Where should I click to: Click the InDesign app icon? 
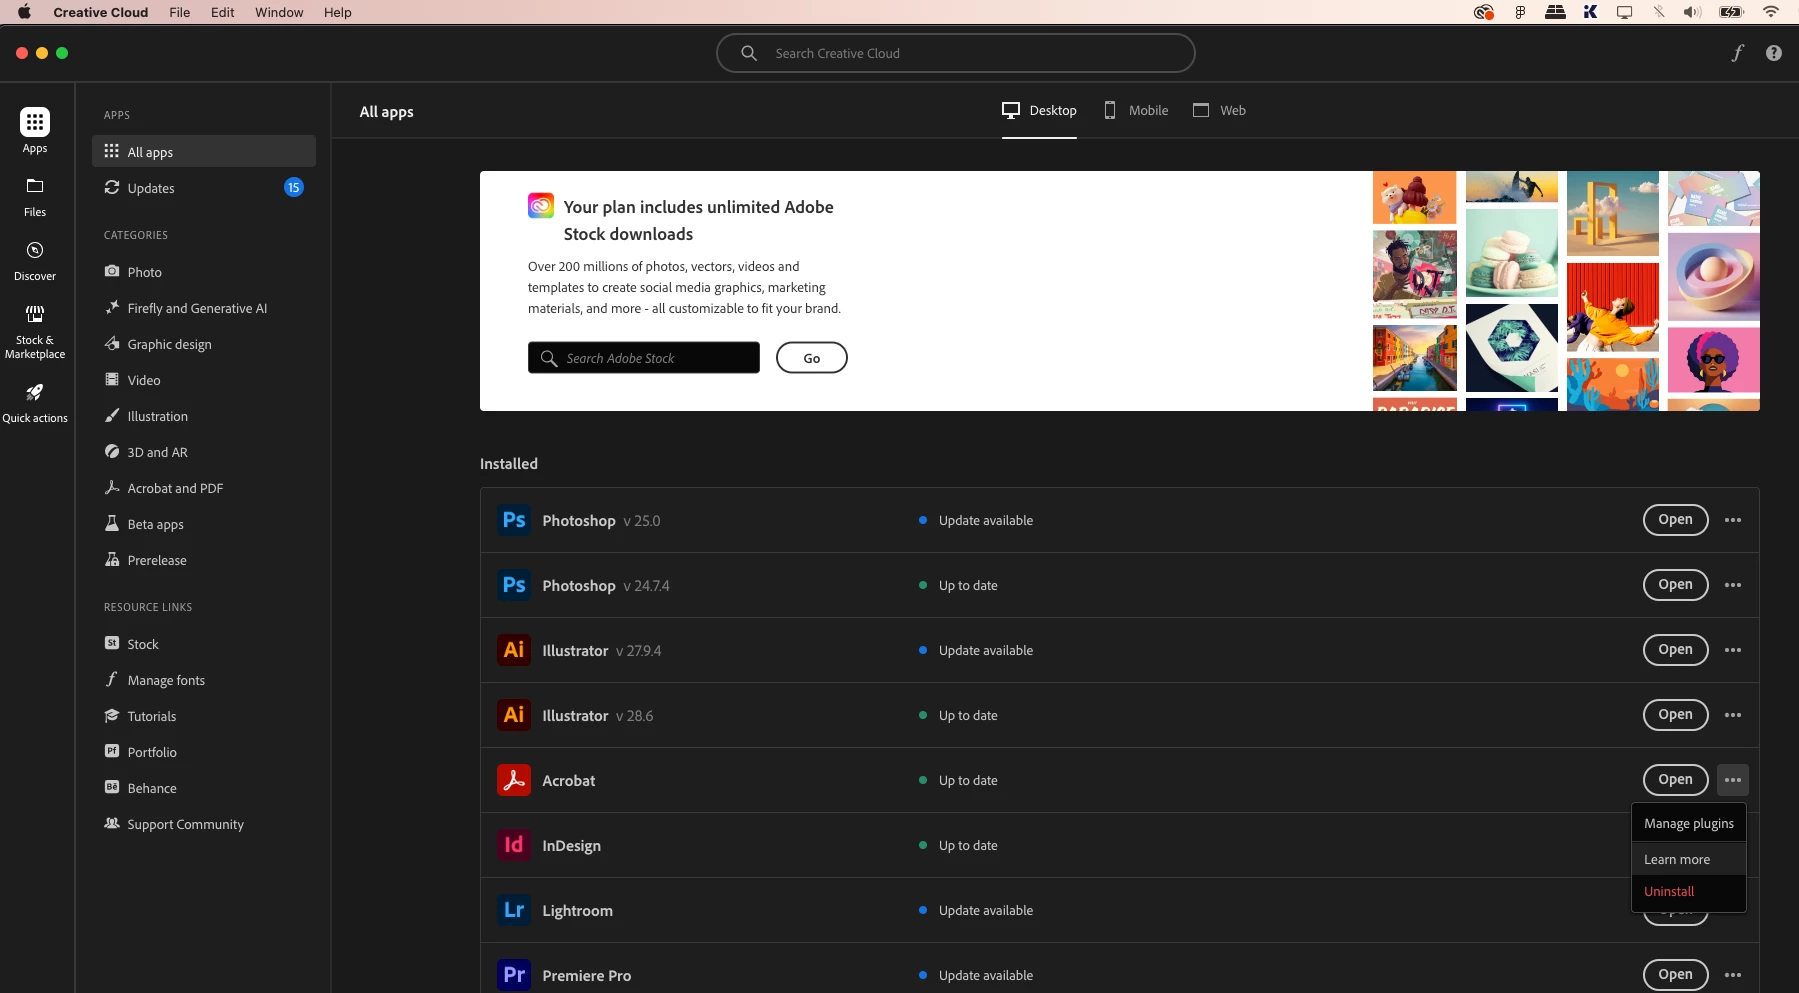pos(514,845)
